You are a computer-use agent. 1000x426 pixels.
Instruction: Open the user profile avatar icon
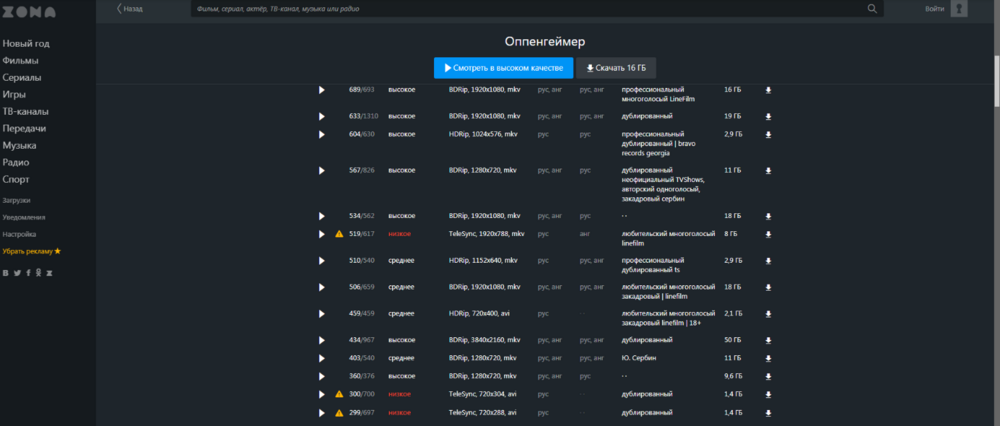click(x=959, y=8)
